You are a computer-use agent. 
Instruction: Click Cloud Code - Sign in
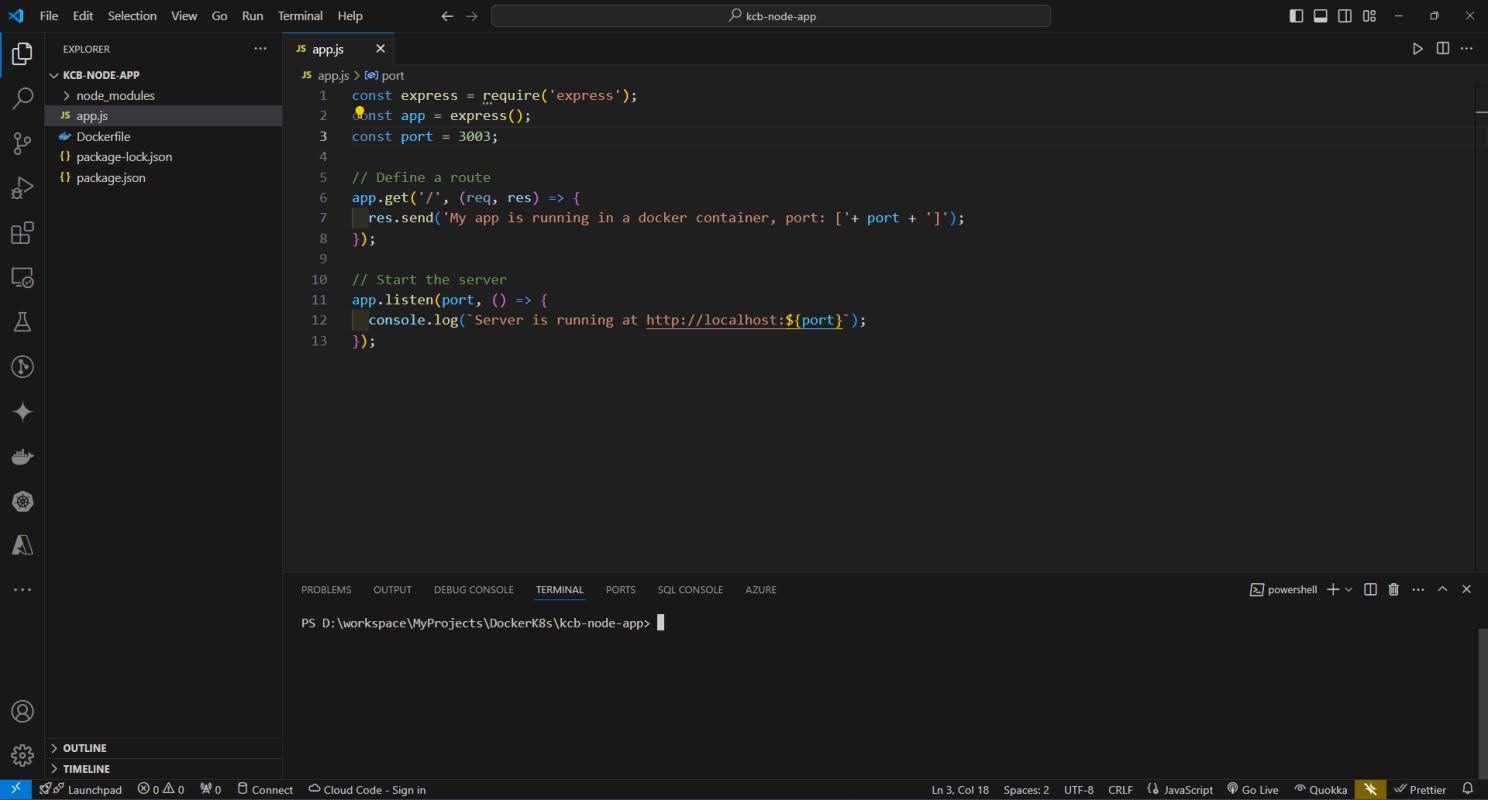pos(367,790)
